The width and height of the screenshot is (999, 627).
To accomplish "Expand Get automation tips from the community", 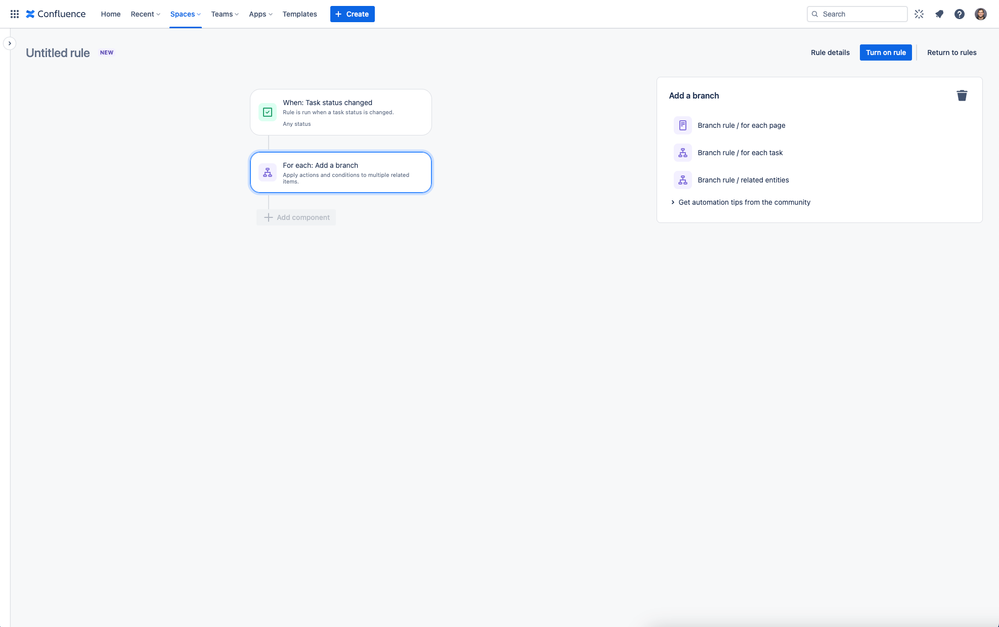I will 740,203.
